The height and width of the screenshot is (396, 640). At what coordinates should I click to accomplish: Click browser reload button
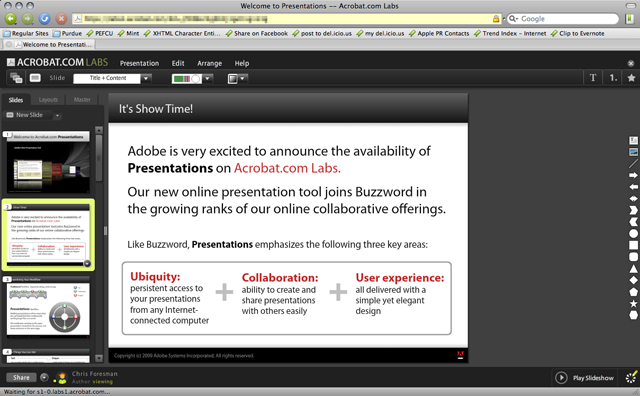[x=44, y=18]
